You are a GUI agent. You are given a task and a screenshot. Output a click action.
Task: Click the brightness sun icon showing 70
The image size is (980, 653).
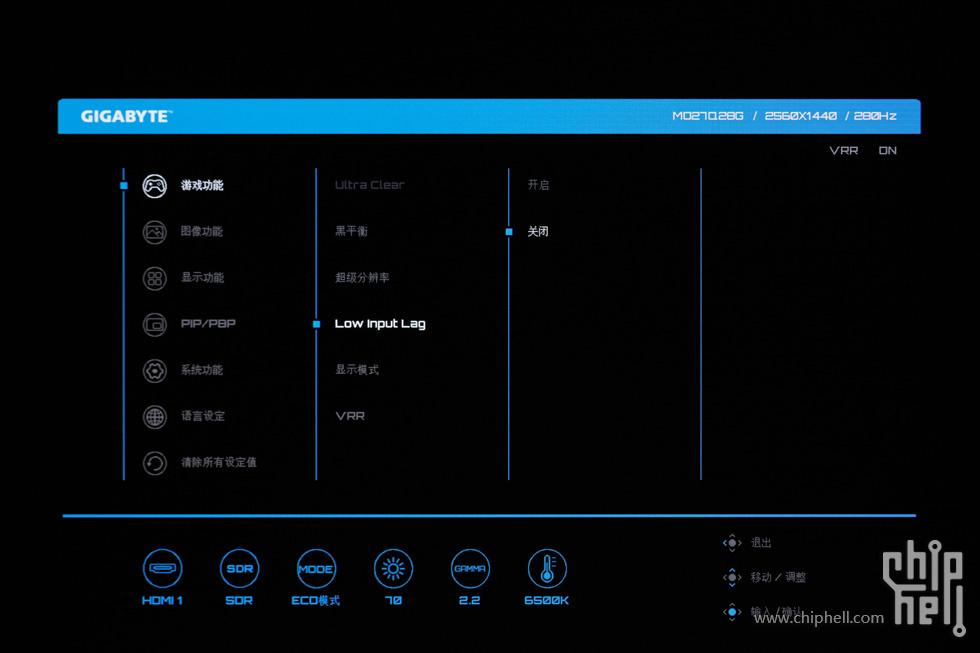coord(393,568)
